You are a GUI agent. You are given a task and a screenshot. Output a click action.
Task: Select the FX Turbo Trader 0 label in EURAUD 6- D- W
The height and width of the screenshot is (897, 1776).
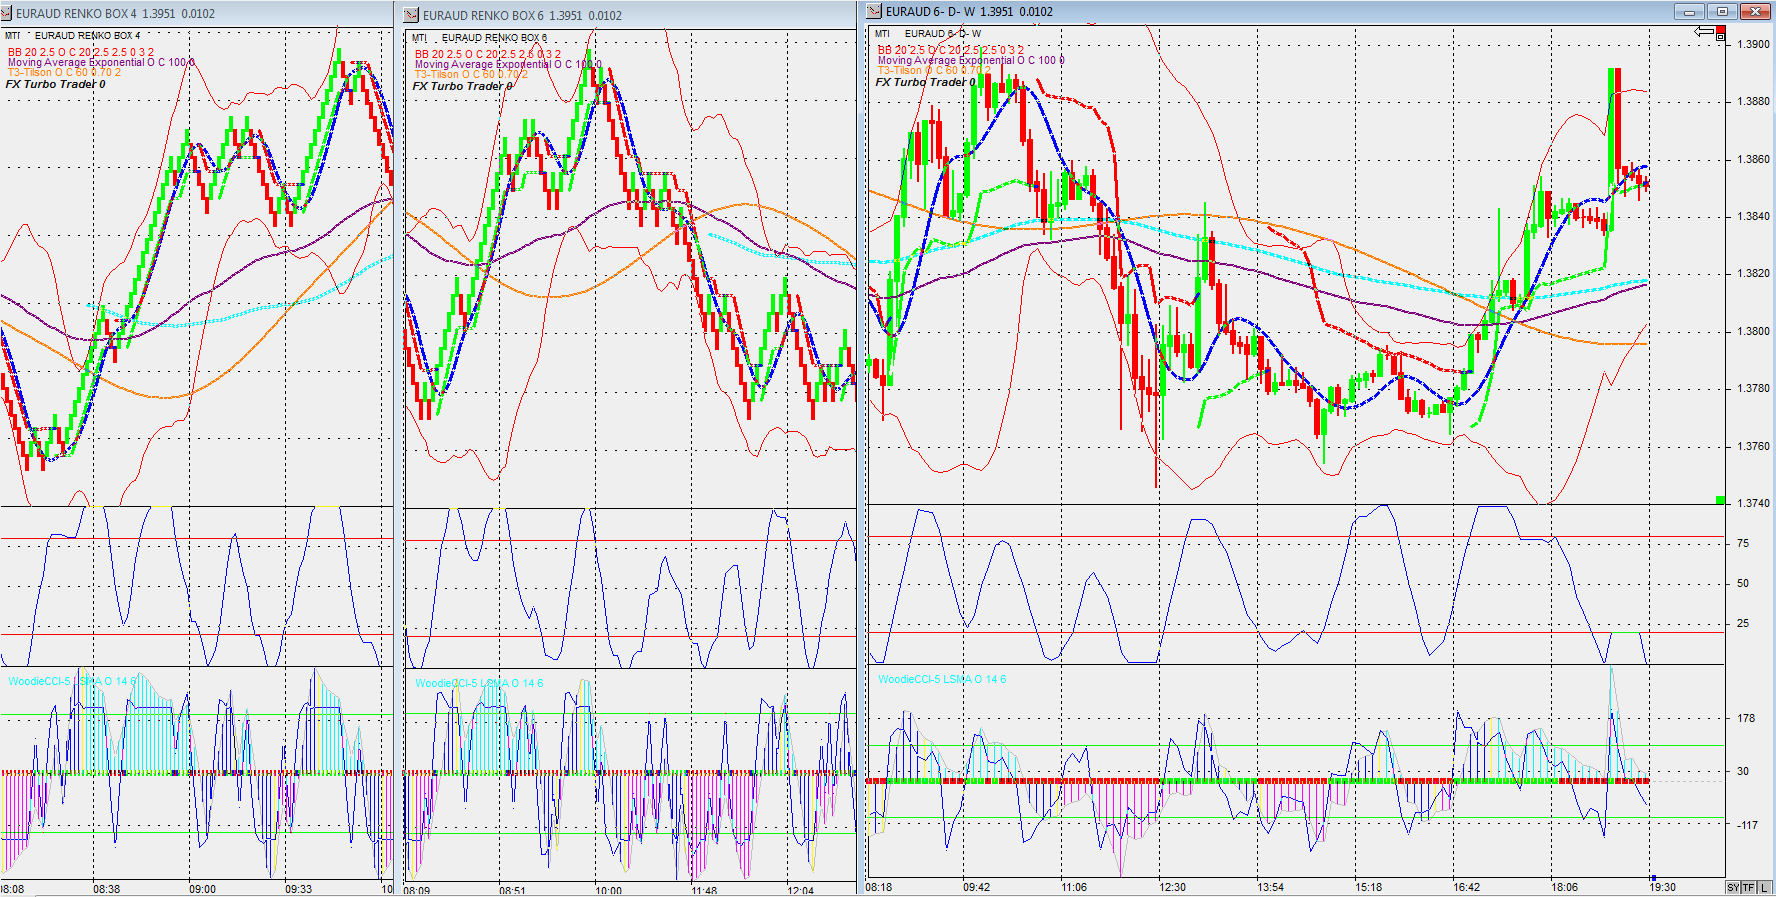(926, 82)
